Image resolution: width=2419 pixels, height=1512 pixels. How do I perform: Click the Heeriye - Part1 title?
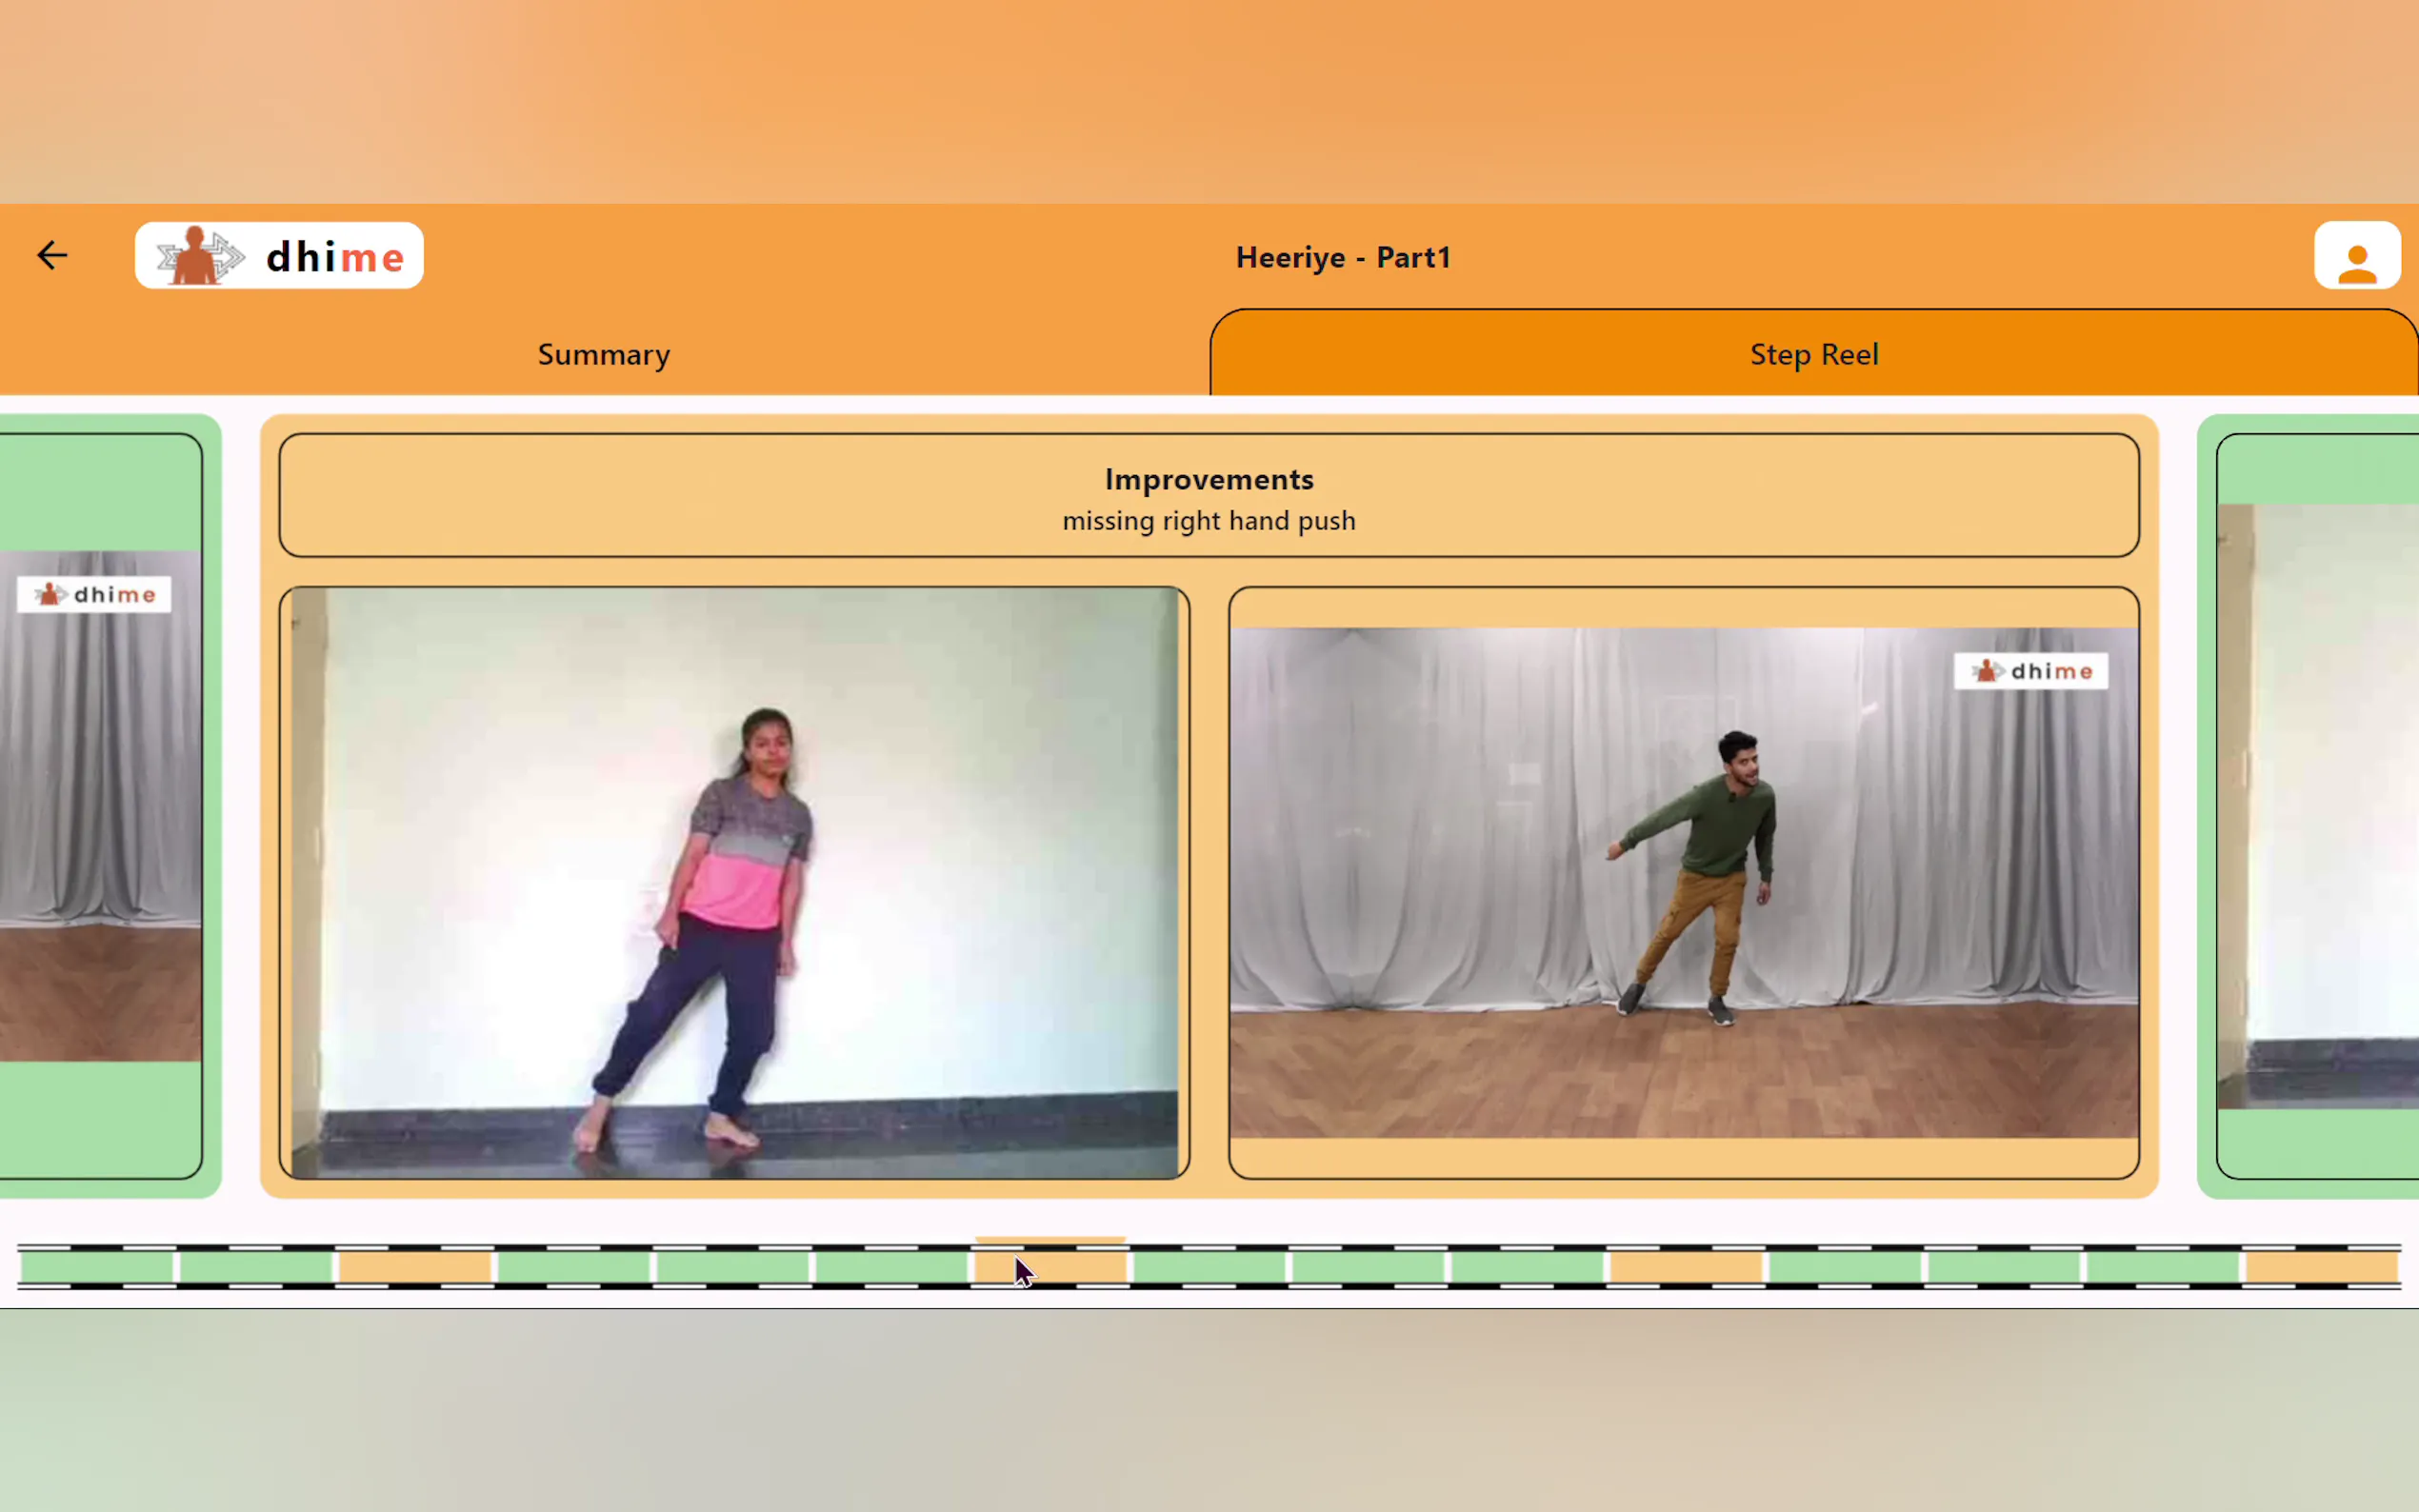(x=1342, y=257)
